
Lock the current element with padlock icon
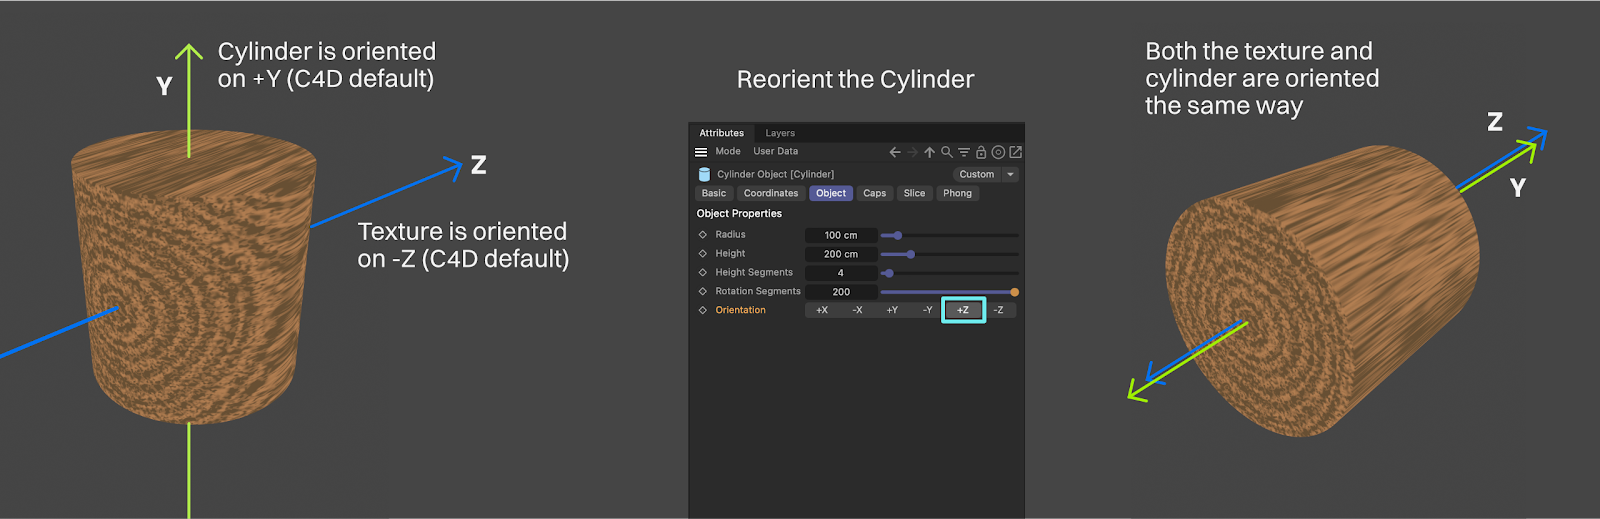(x=981, y=152)
